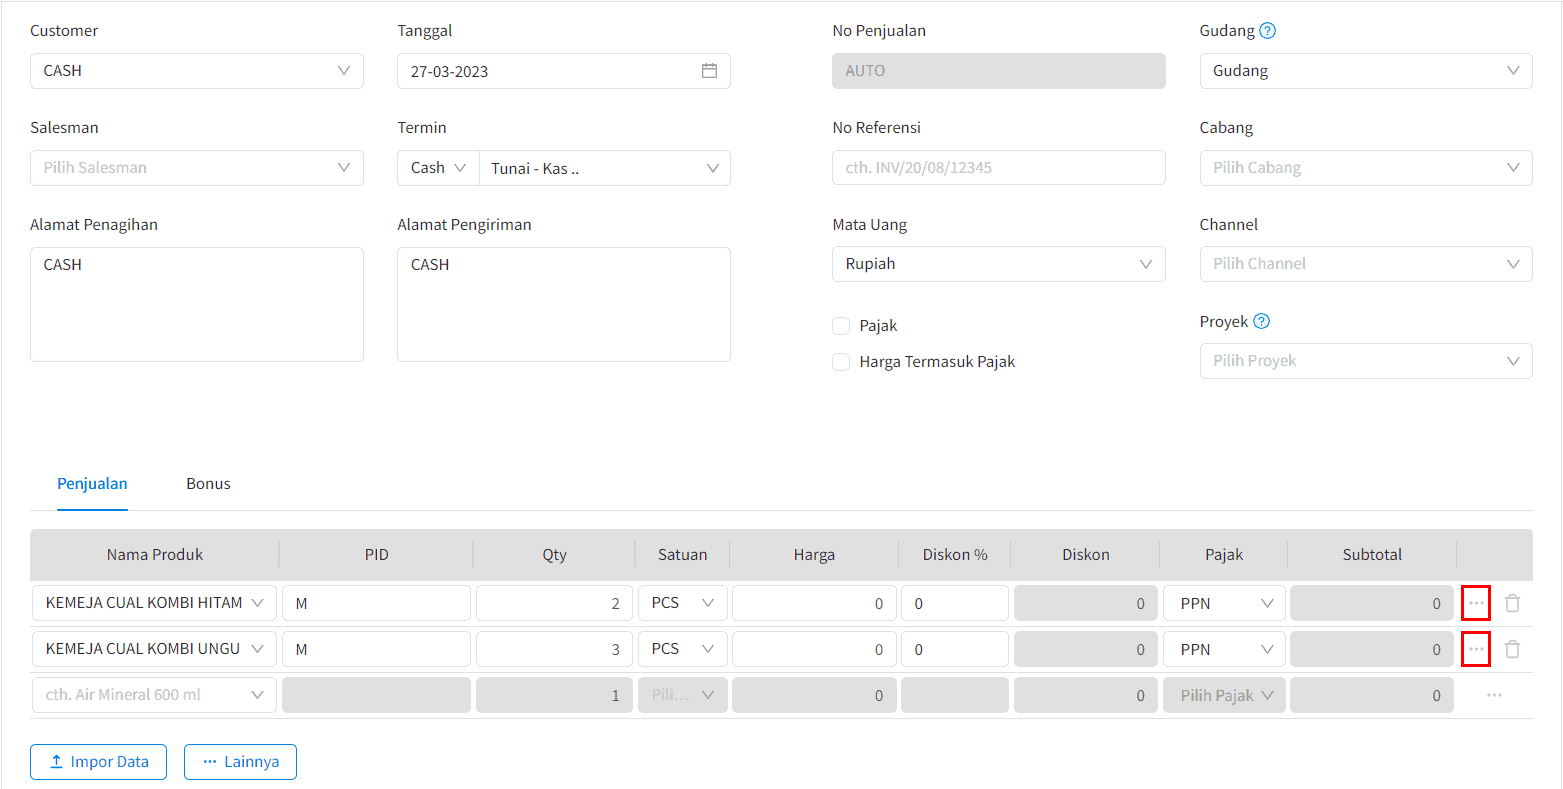Expand the Pilih Channel dropdown
1563x789 pixels.
[x=1365, y=264]
